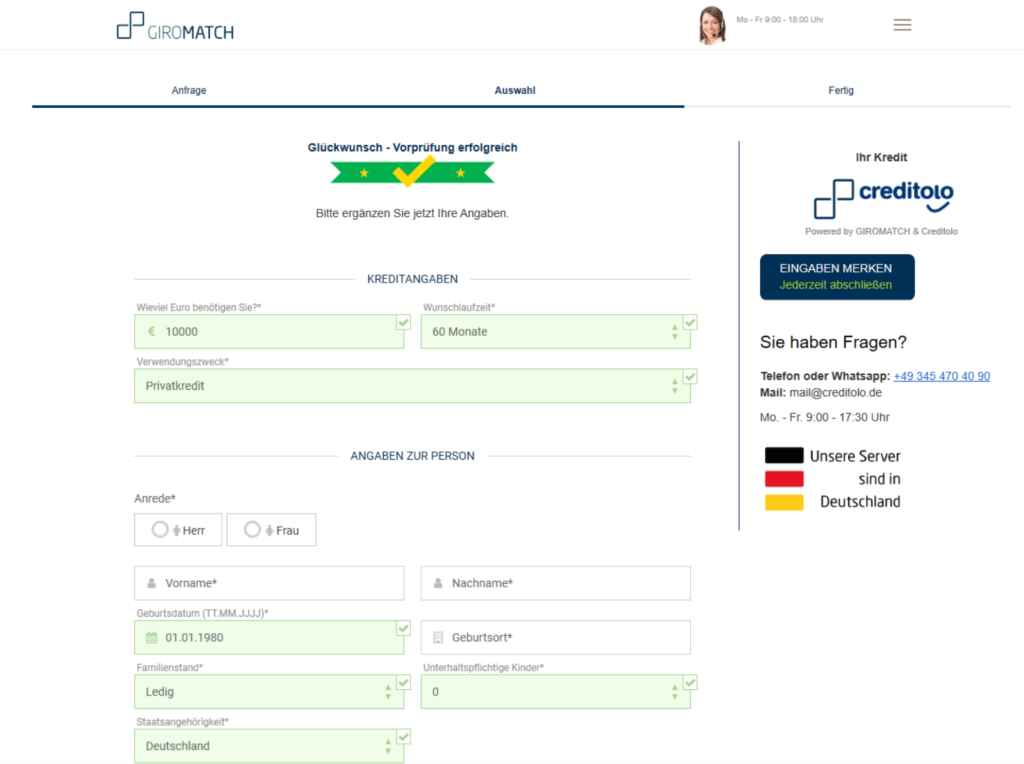This screenshot has width=1024, height=764.
Task: Click the yellow stripe of German flag
Action: 784,502
